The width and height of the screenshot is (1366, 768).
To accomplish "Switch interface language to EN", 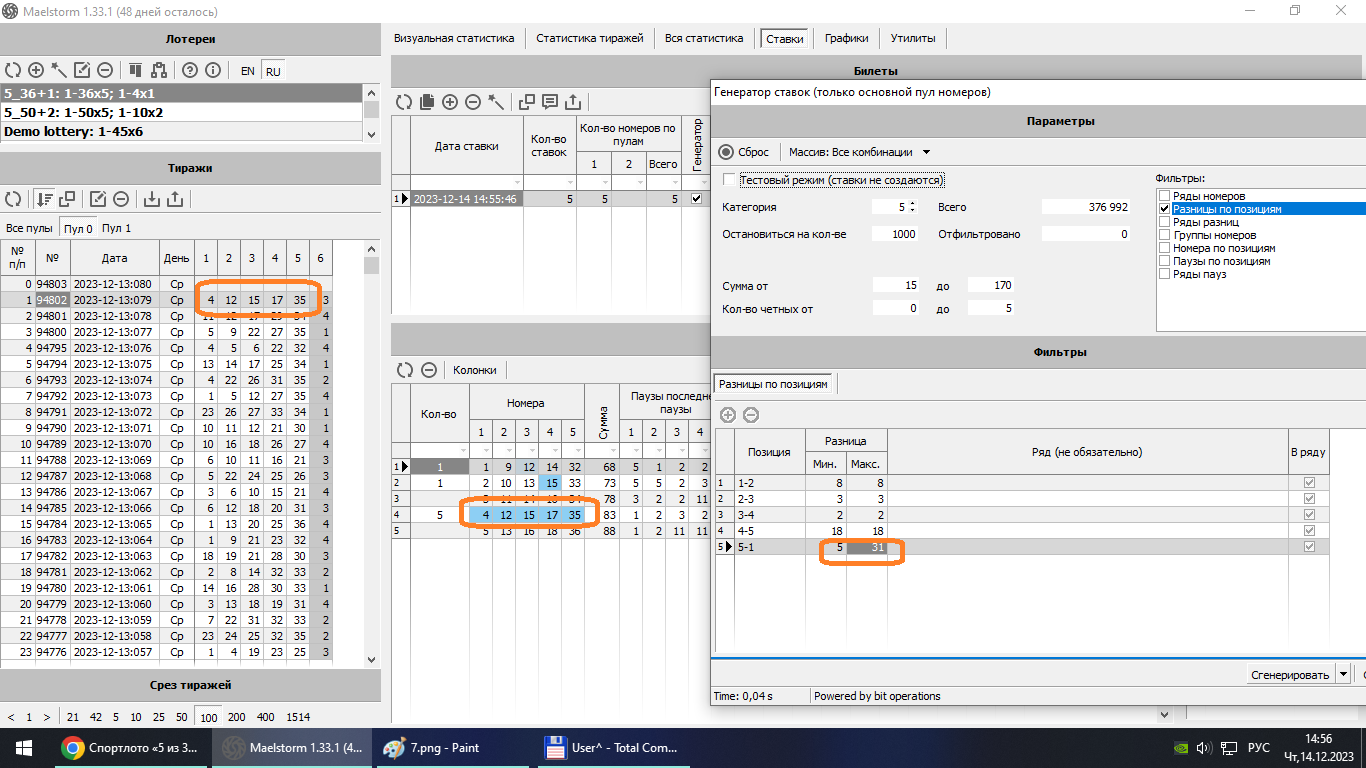I will tap(248, 71).
